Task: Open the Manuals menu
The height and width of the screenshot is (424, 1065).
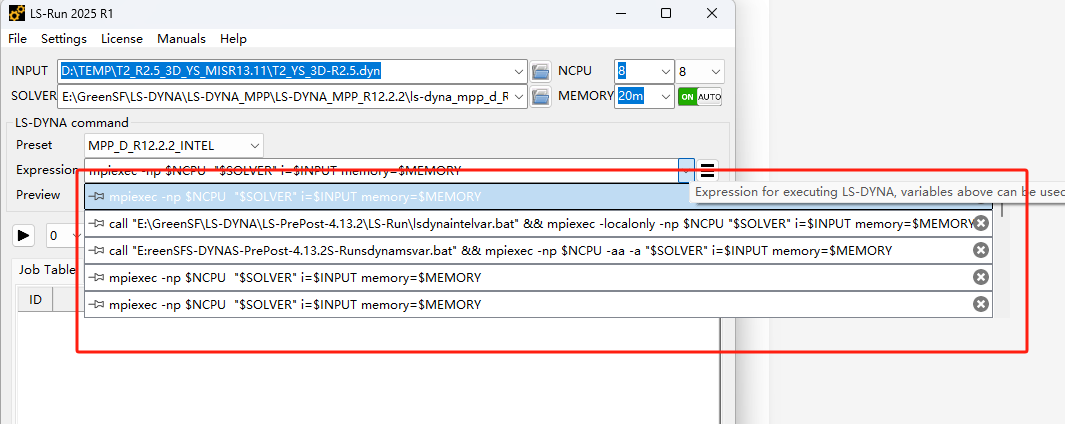Action: pyautogui.click(x=181, y=39)
